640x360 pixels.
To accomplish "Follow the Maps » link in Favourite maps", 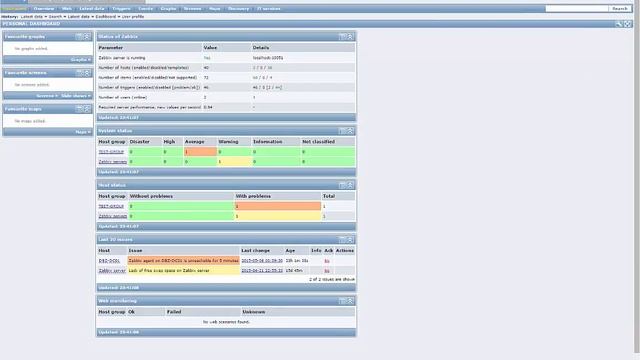I will pyautogui.click(x=83, y=132).
